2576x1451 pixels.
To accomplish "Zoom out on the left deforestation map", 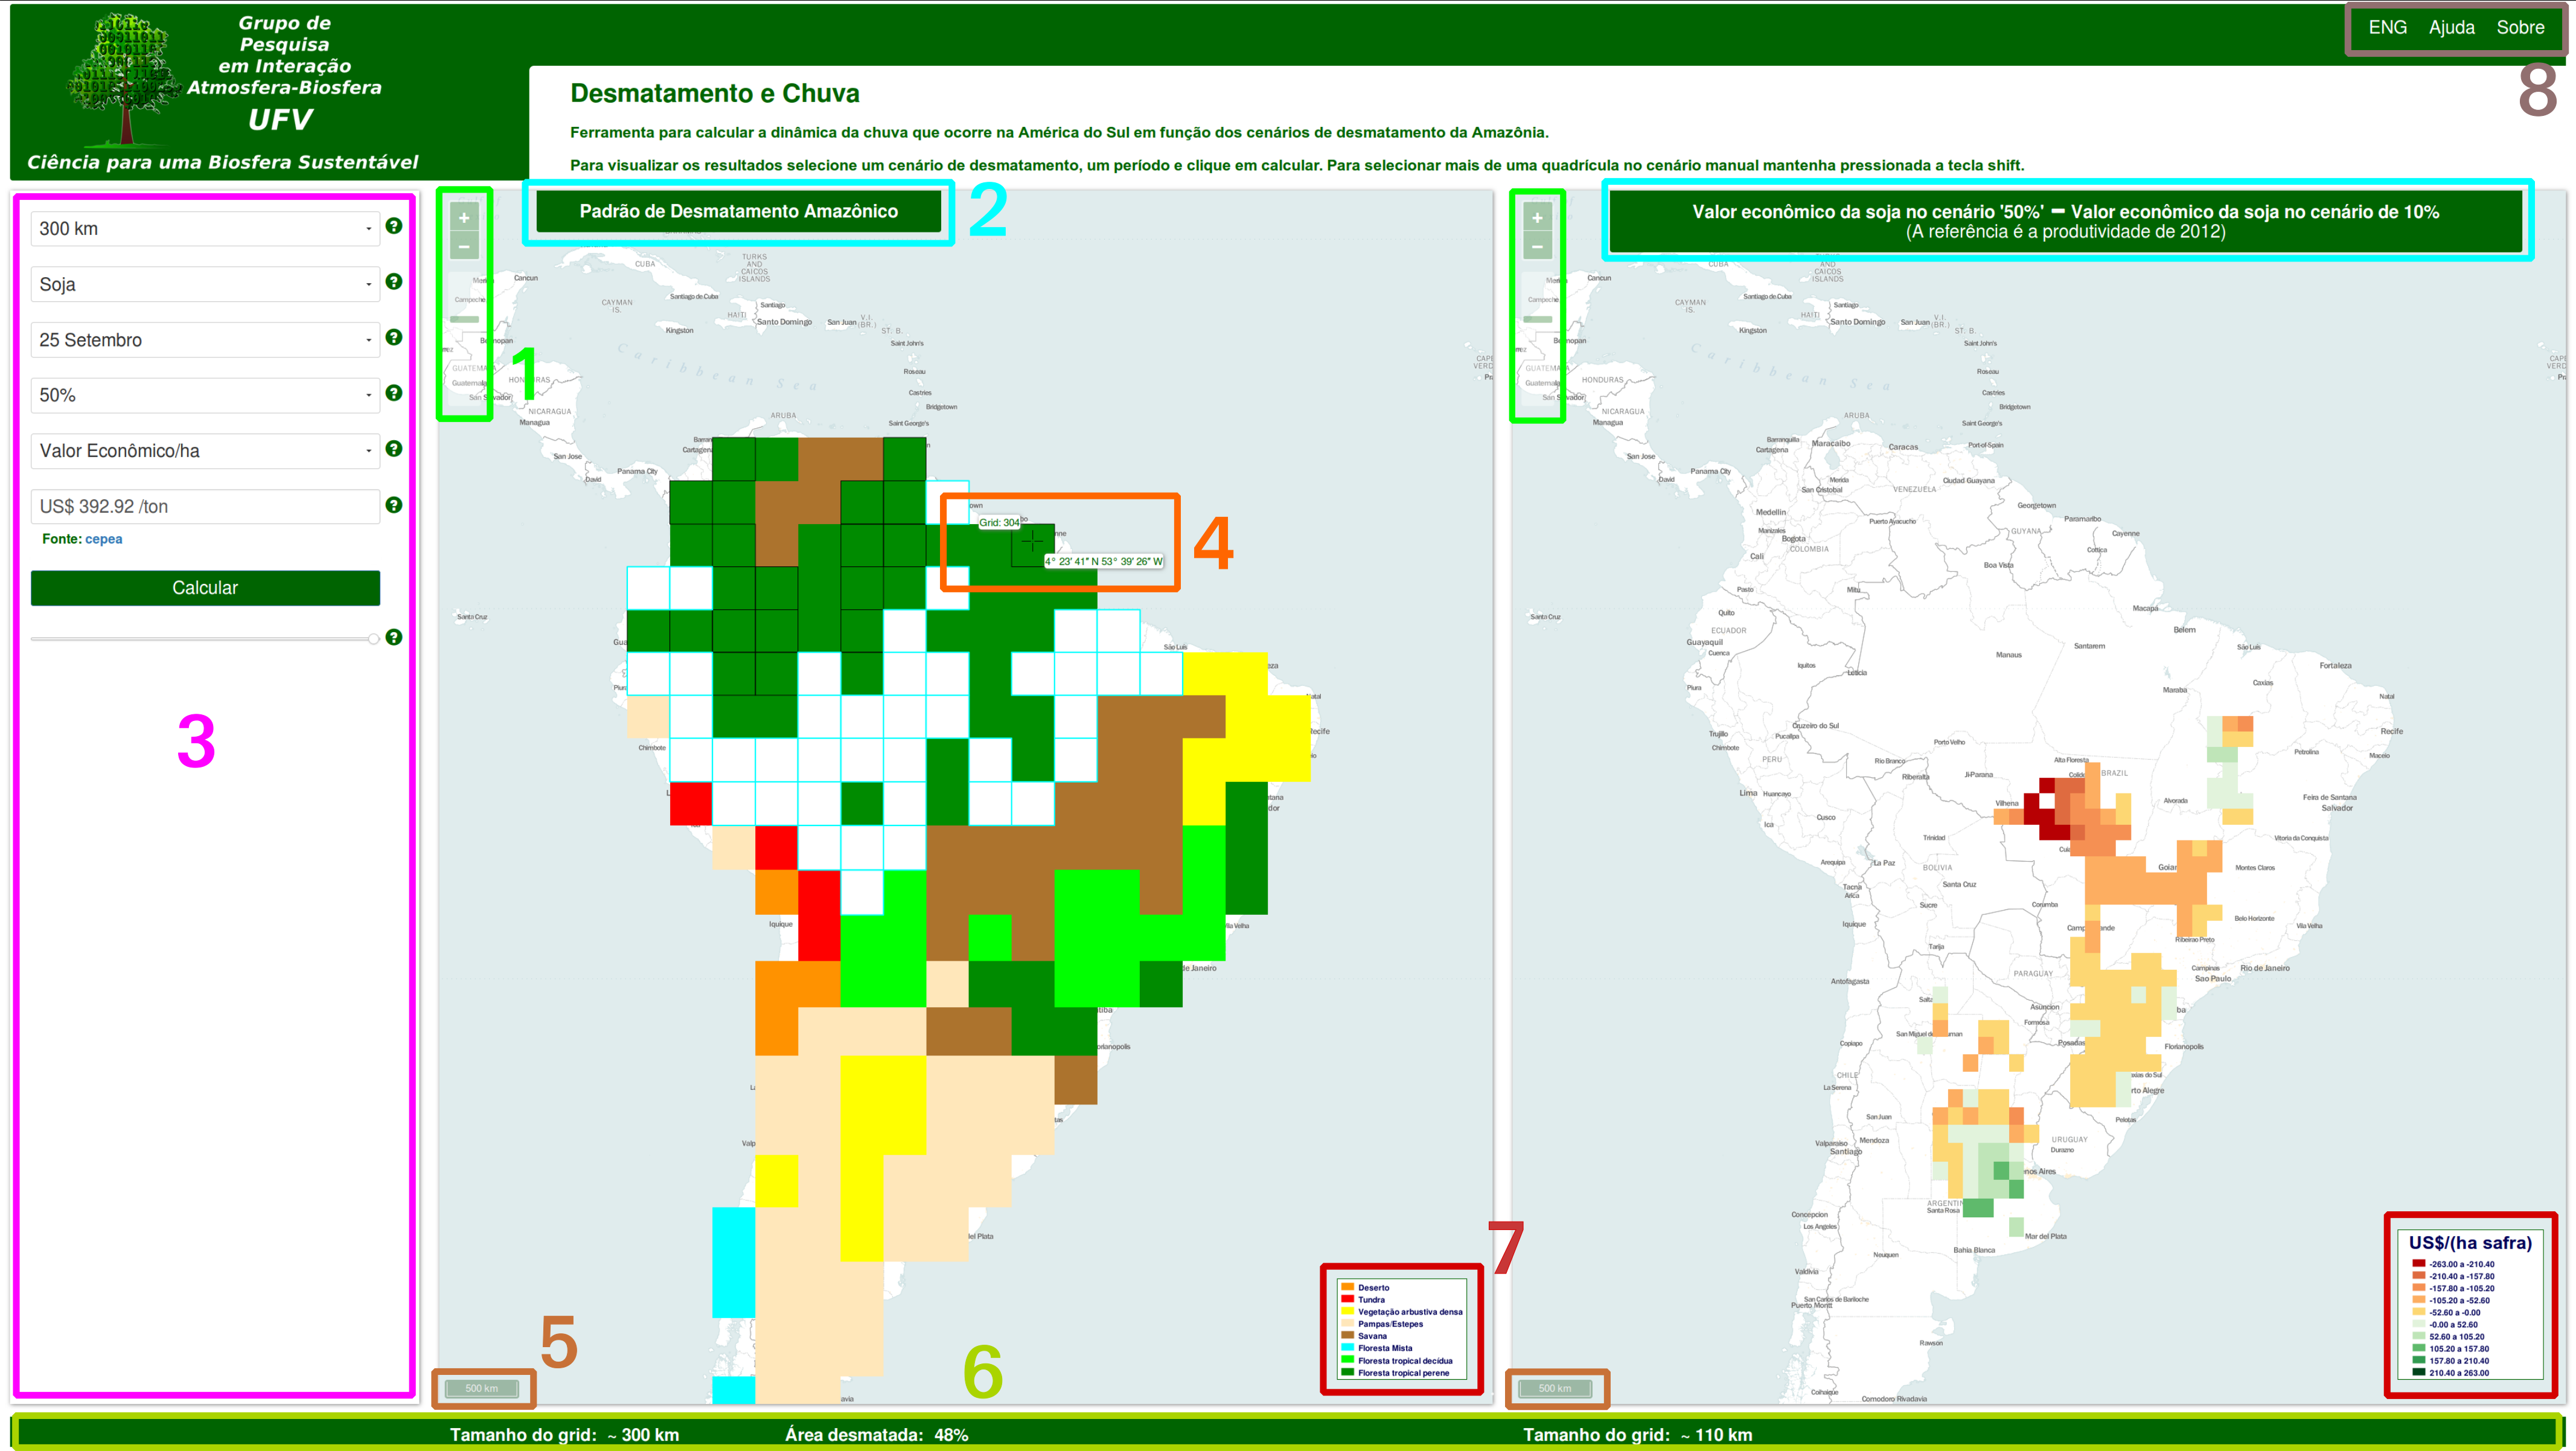I will click(464, 246).
